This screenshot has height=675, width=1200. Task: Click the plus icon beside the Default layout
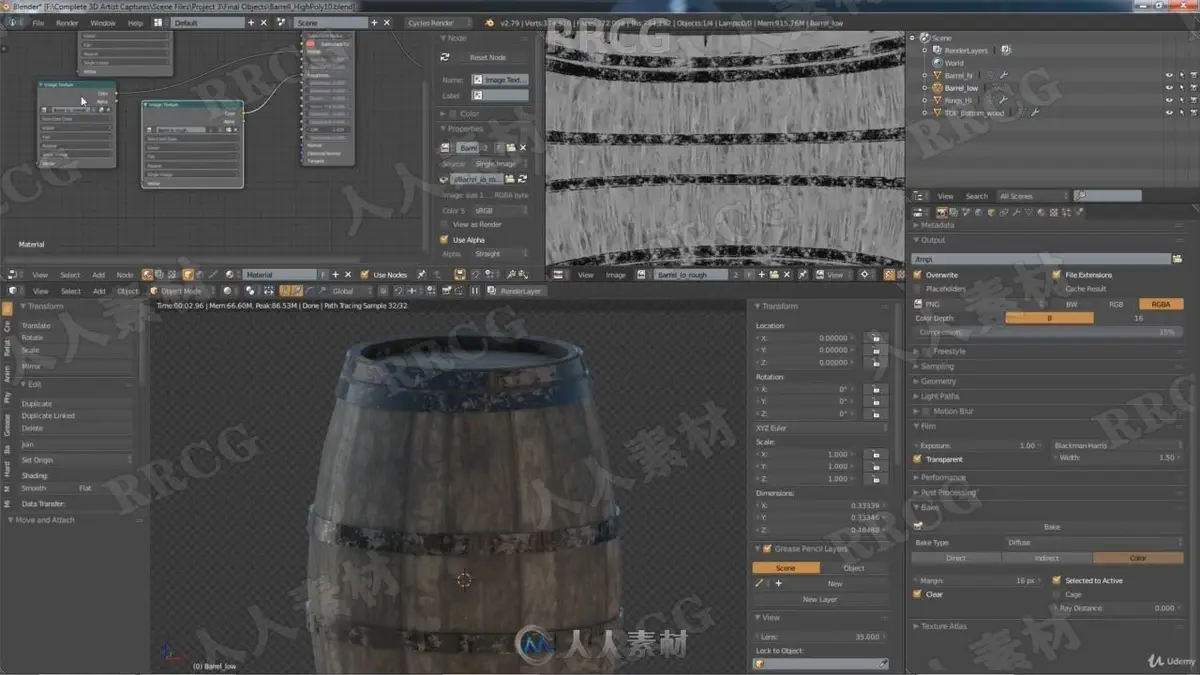(x=252, y=22)
